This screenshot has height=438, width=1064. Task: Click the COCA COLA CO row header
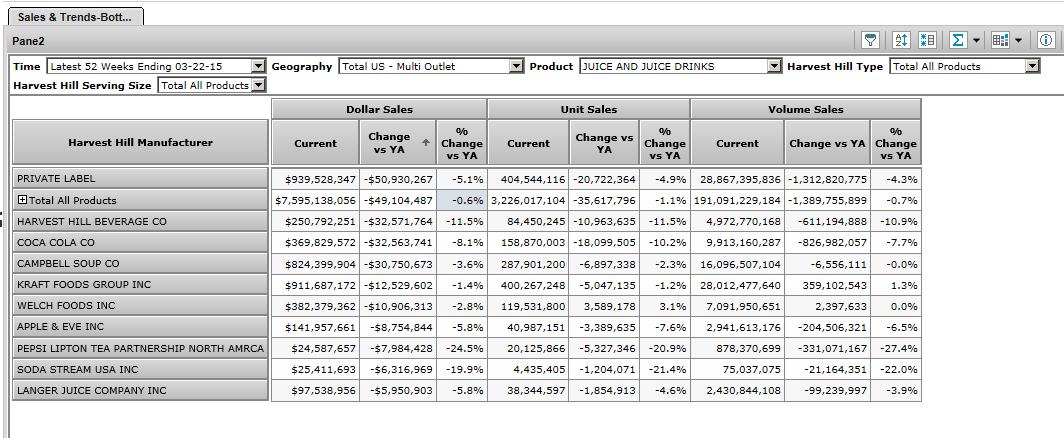point(140,242)
